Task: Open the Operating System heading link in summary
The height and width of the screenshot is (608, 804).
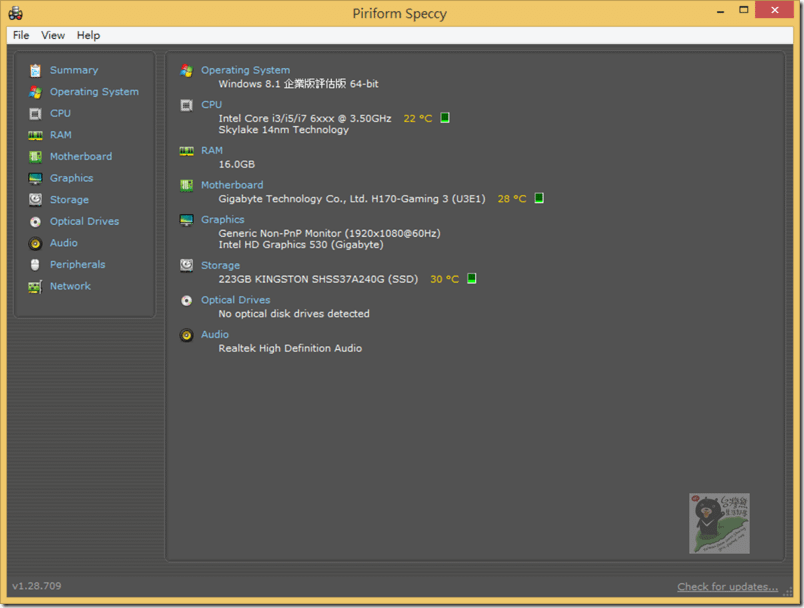Action: [x=245, y=70]
